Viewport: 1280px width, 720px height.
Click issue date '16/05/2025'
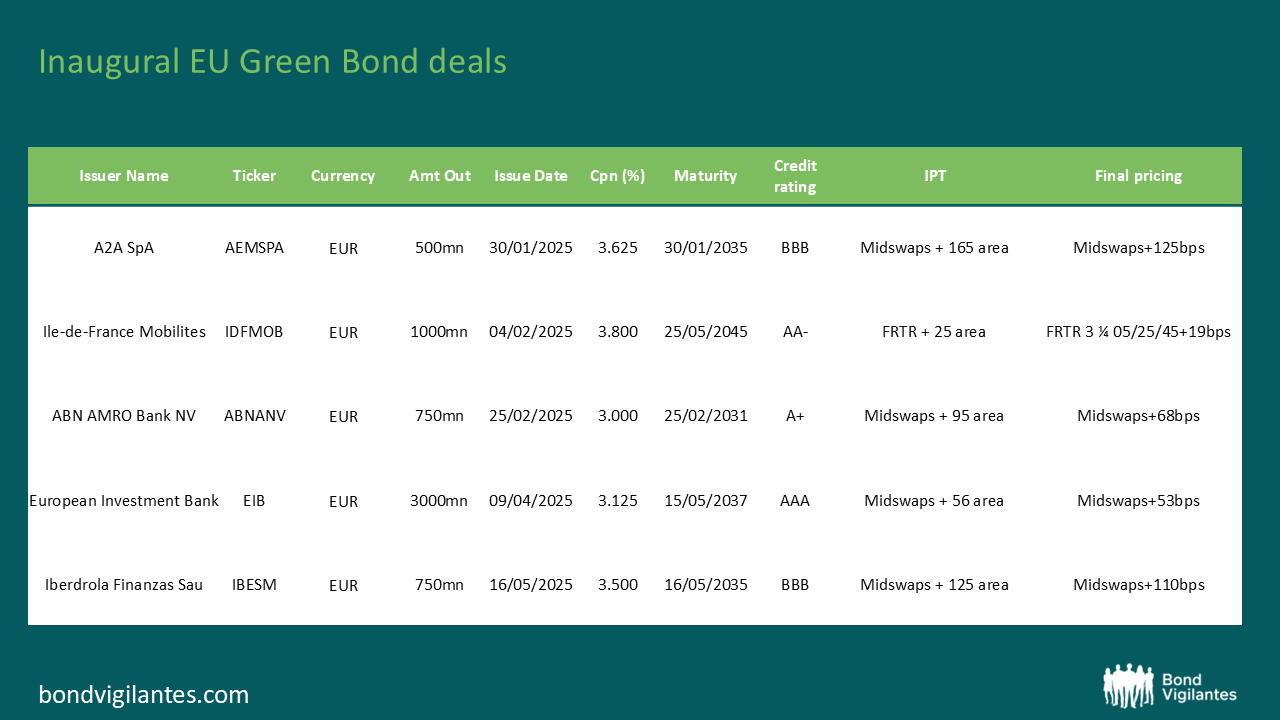coord(531,585)
